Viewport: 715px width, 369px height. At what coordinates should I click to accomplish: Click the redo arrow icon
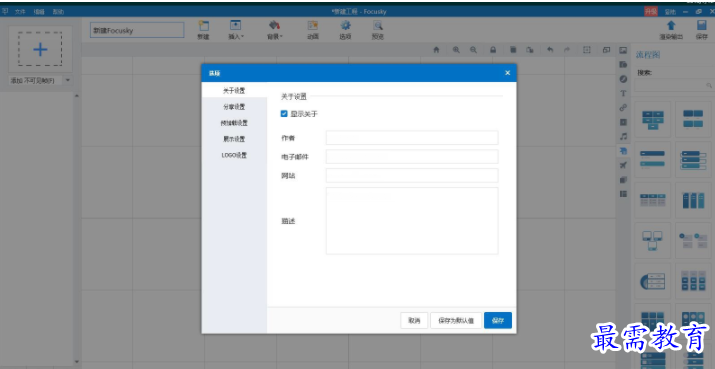click(x=567, y=50)
